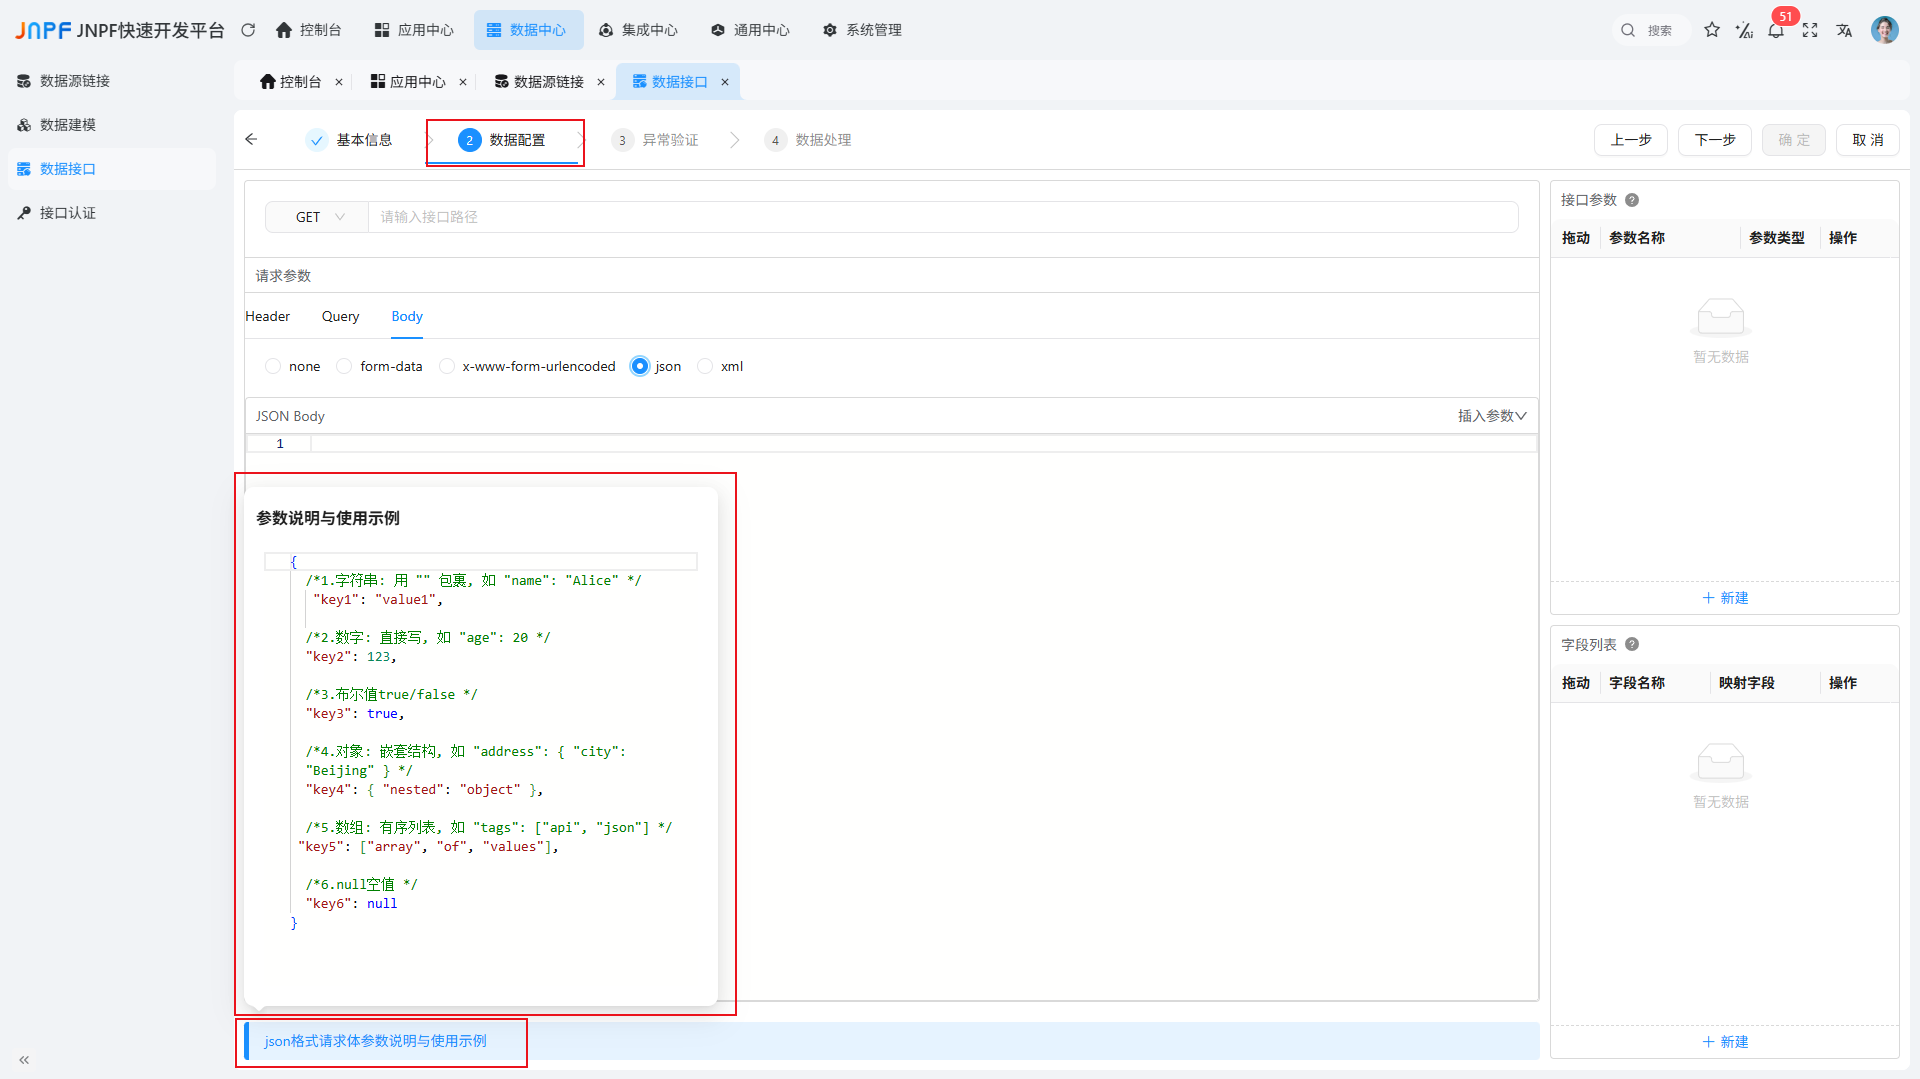The image size is (1920, 1079).
Task: Click the favorites star icon in the top bar
Action: pyautogui.click(x=1712, y=31)
